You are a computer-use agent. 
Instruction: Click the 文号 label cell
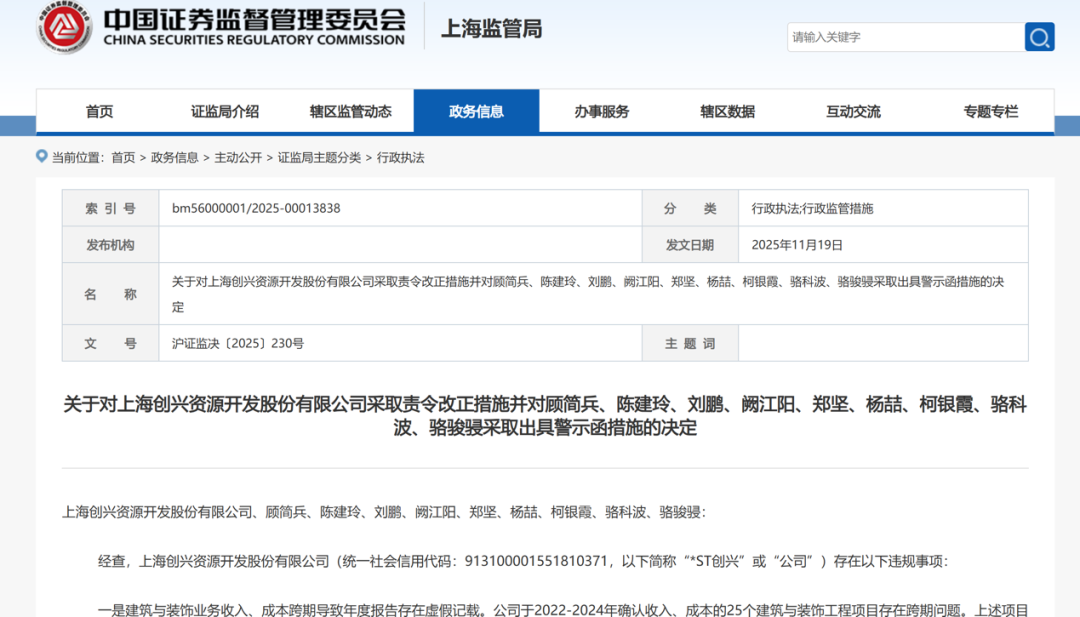tap(111, 343)
